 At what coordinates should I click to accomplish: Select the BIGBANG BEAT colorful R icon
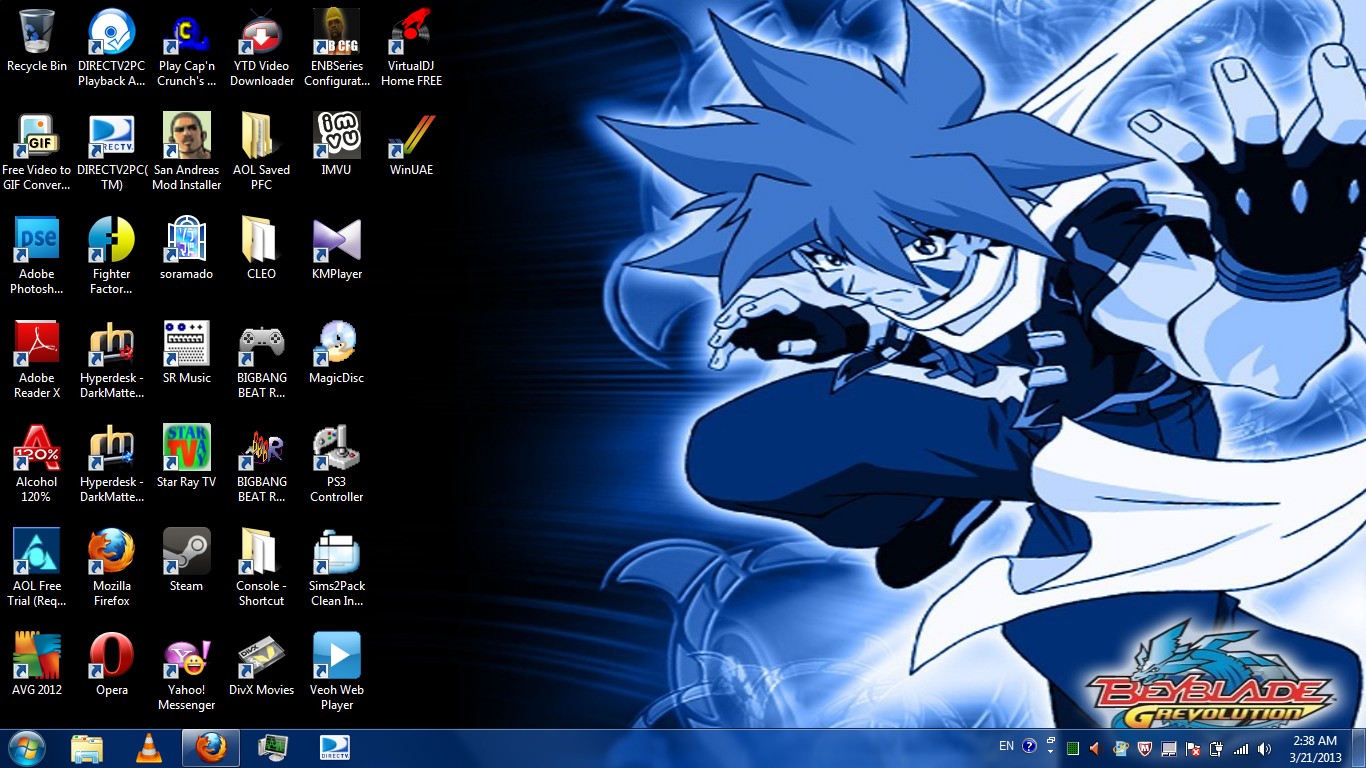tap(262, 464)
